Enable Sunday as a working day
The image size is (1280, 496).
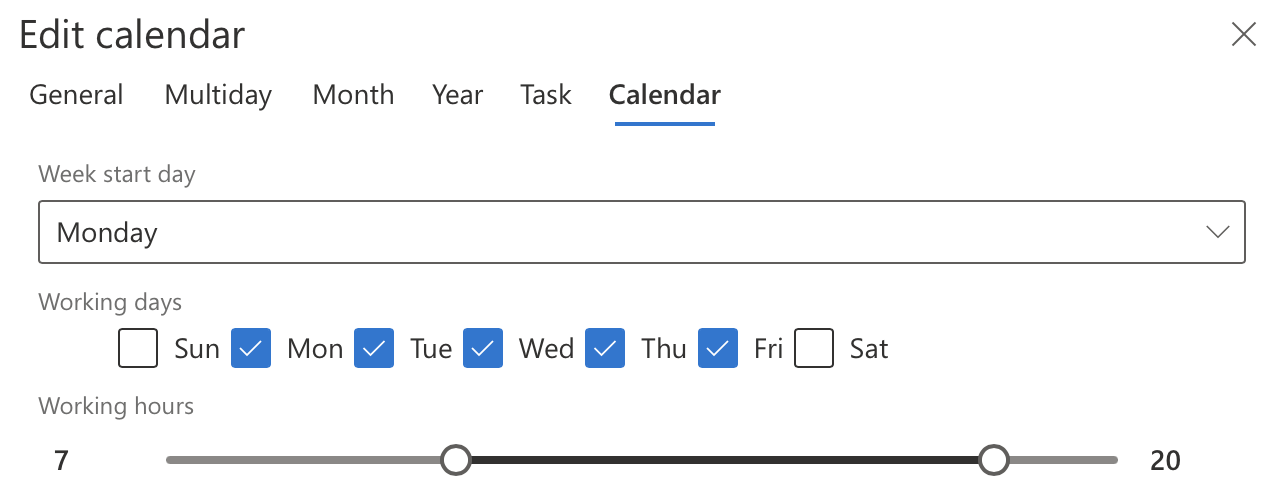(x=138, y=348)
